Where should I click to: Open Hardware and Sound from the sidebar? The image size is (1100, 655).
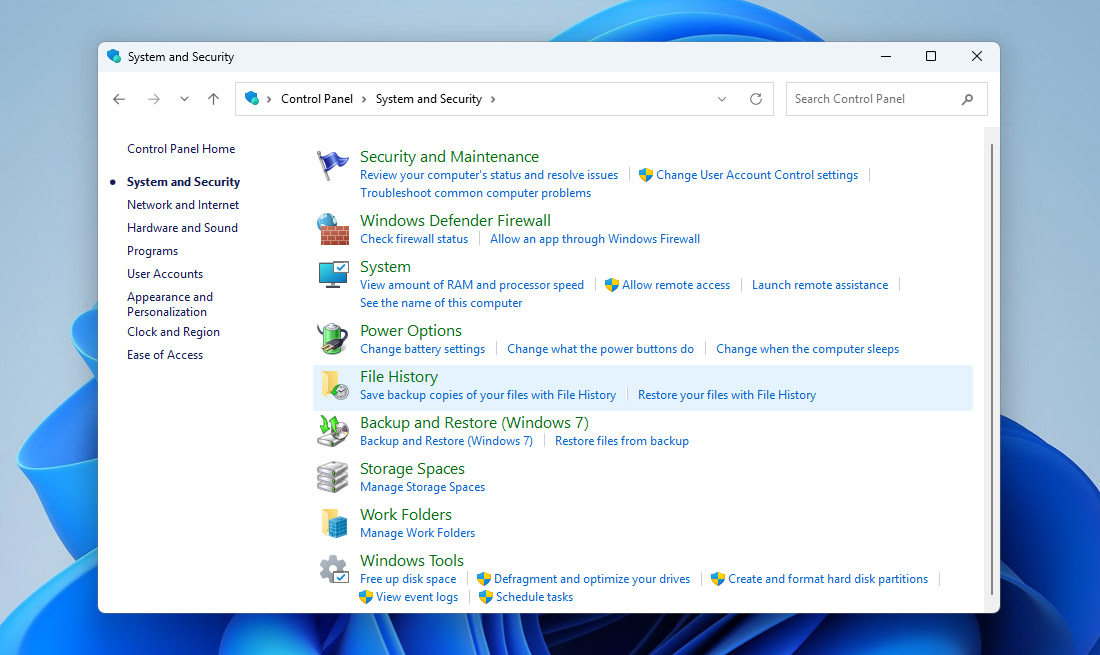pos(182,227)
